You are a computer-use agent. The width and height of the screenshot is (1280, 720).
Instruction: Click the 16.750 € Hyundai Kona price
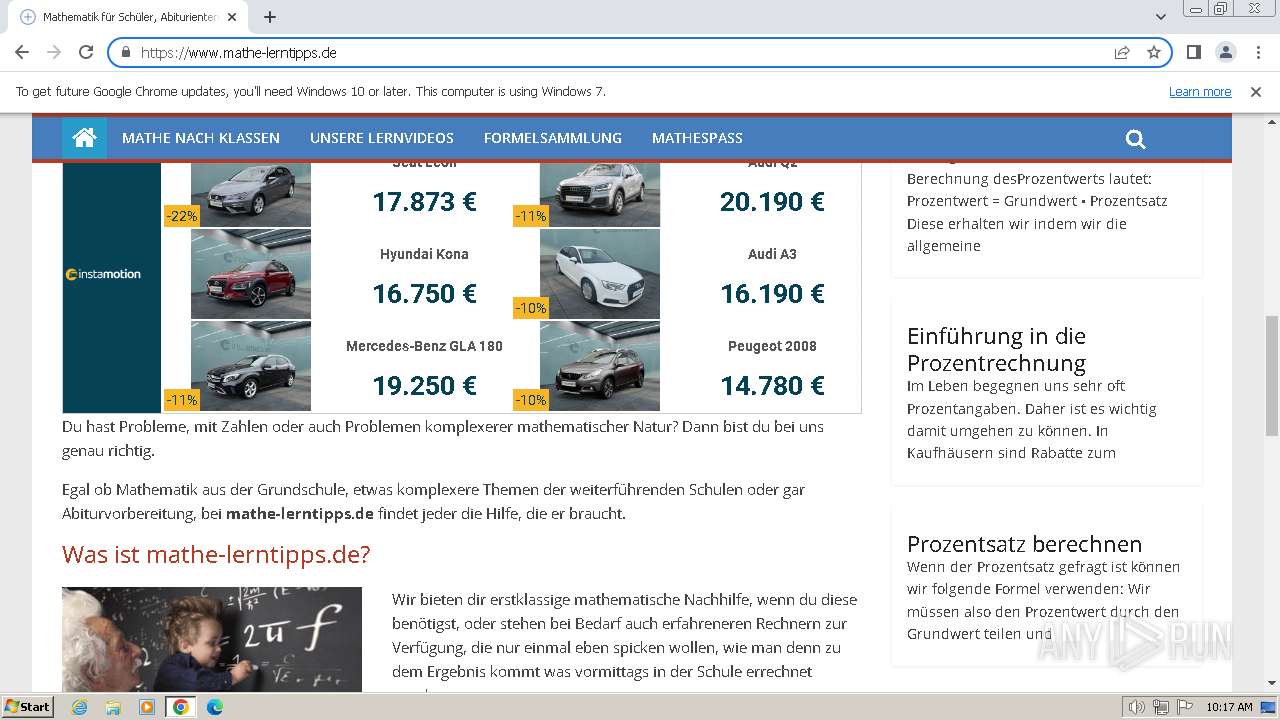[x=424, y=294]
